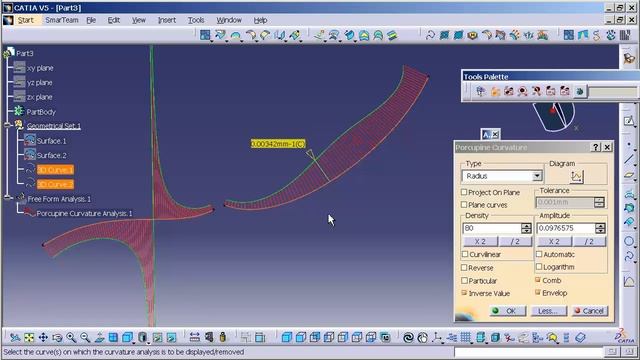Open the SmarTeam menu
Viewport: 640px width, 360px height.
click(x=62, y=20)
